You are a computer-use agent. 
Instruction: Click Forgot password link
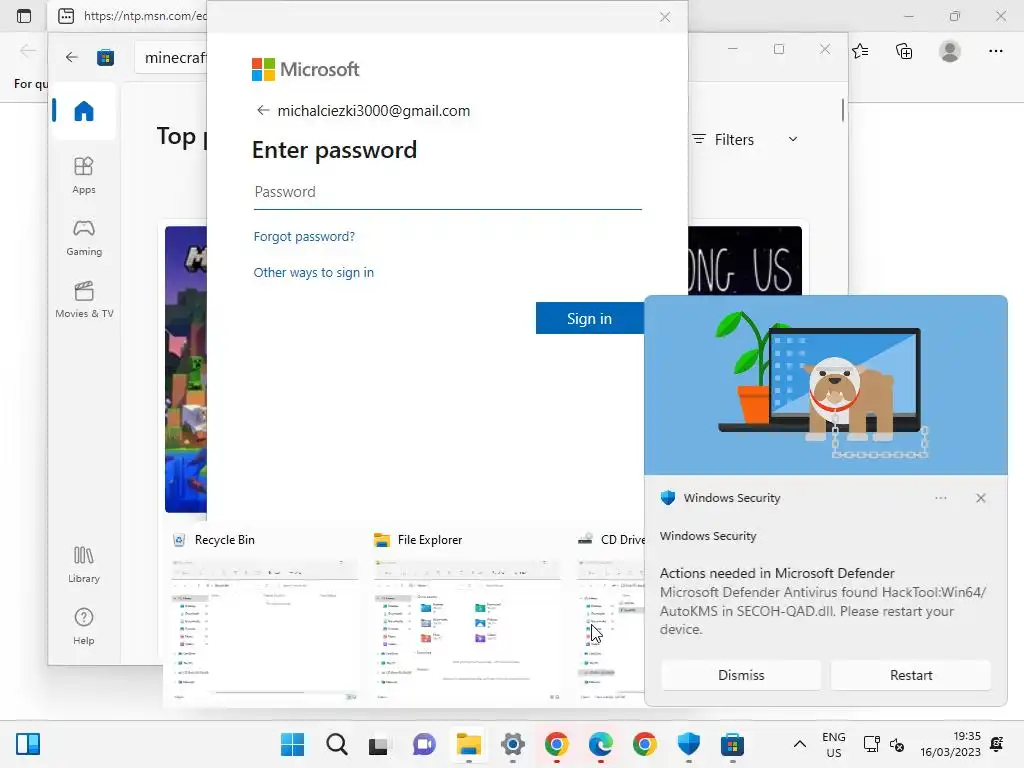pos(304,236)
